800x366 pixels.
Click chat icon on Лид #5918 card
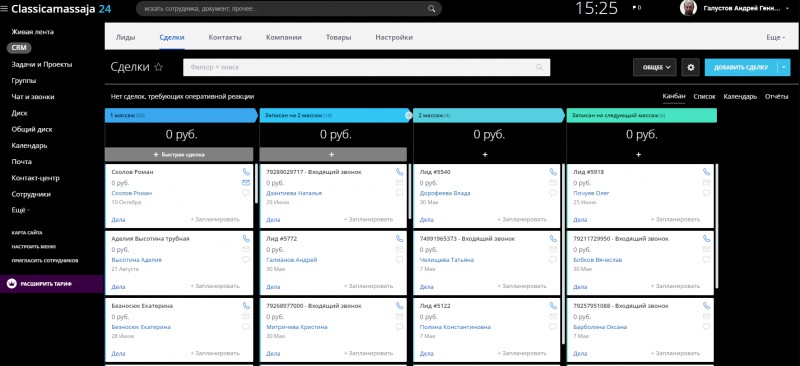[706, 193]
